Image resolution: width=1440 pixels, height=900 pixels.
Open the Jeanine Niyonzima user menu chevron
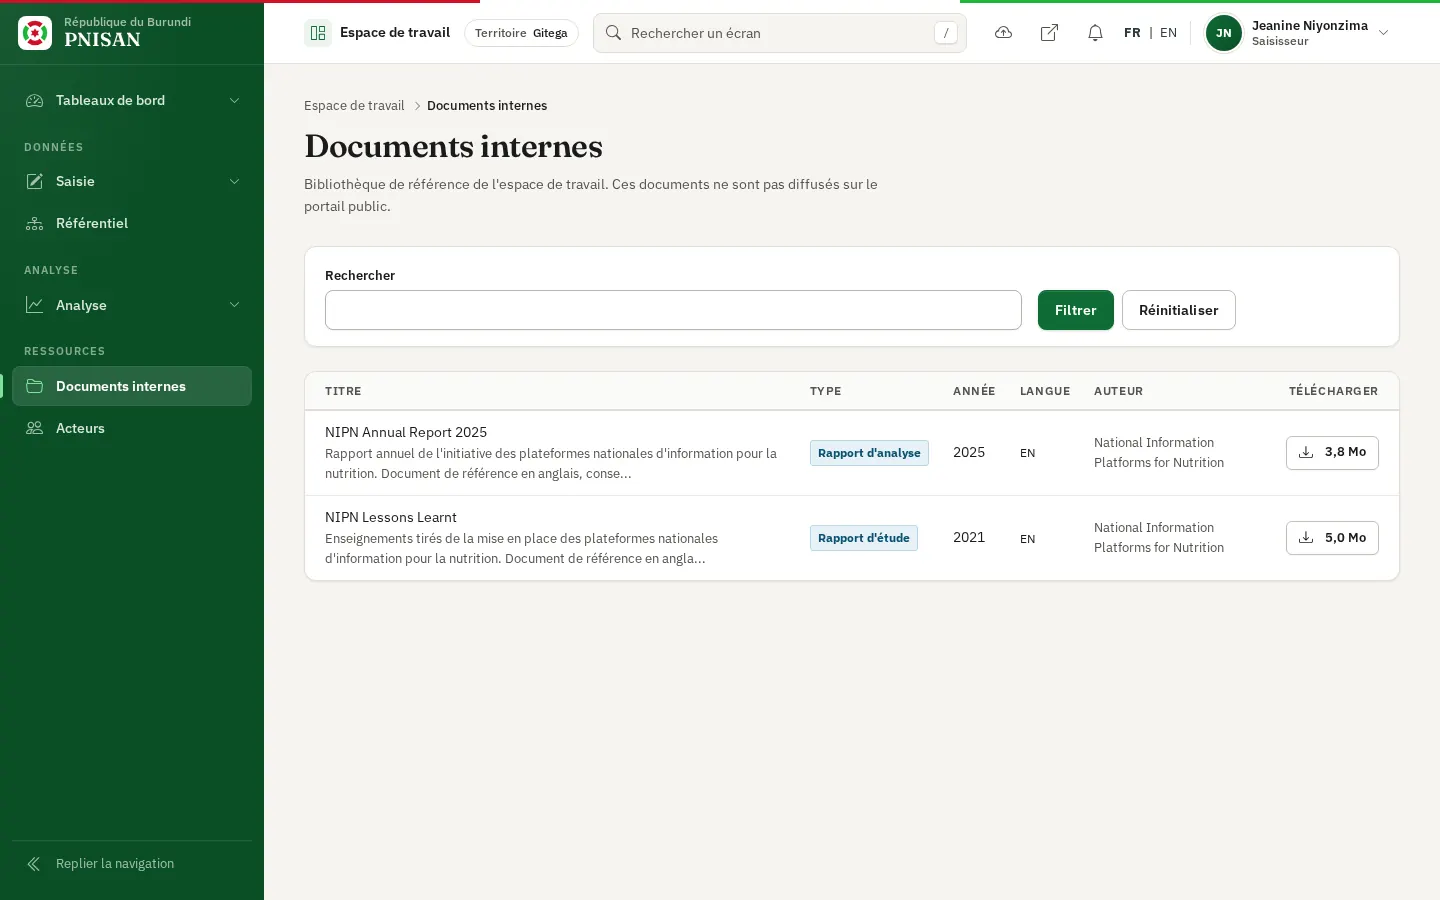[x=1384, y=33]
